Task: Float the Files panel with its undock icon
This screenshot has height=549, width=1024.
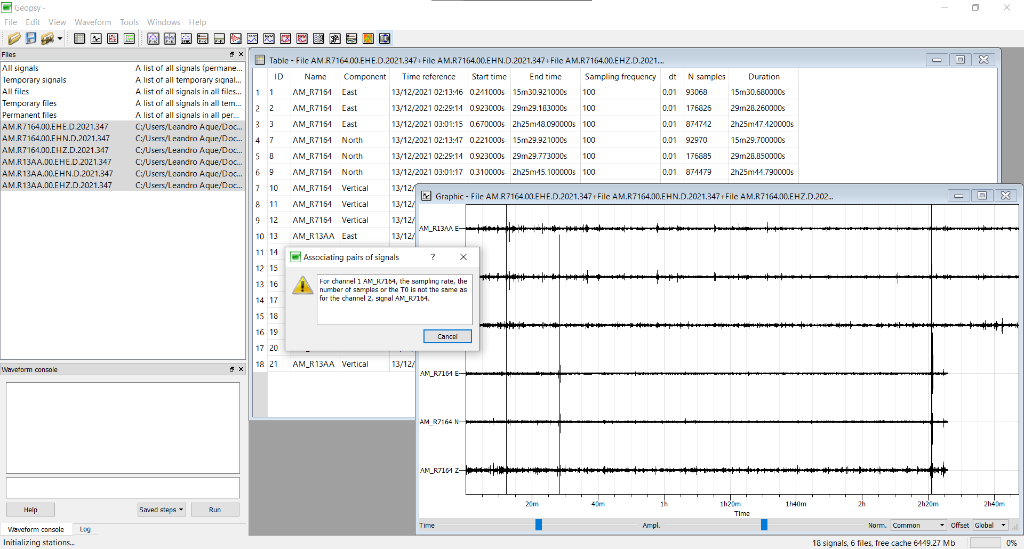Action: click(x=232, y=54)
